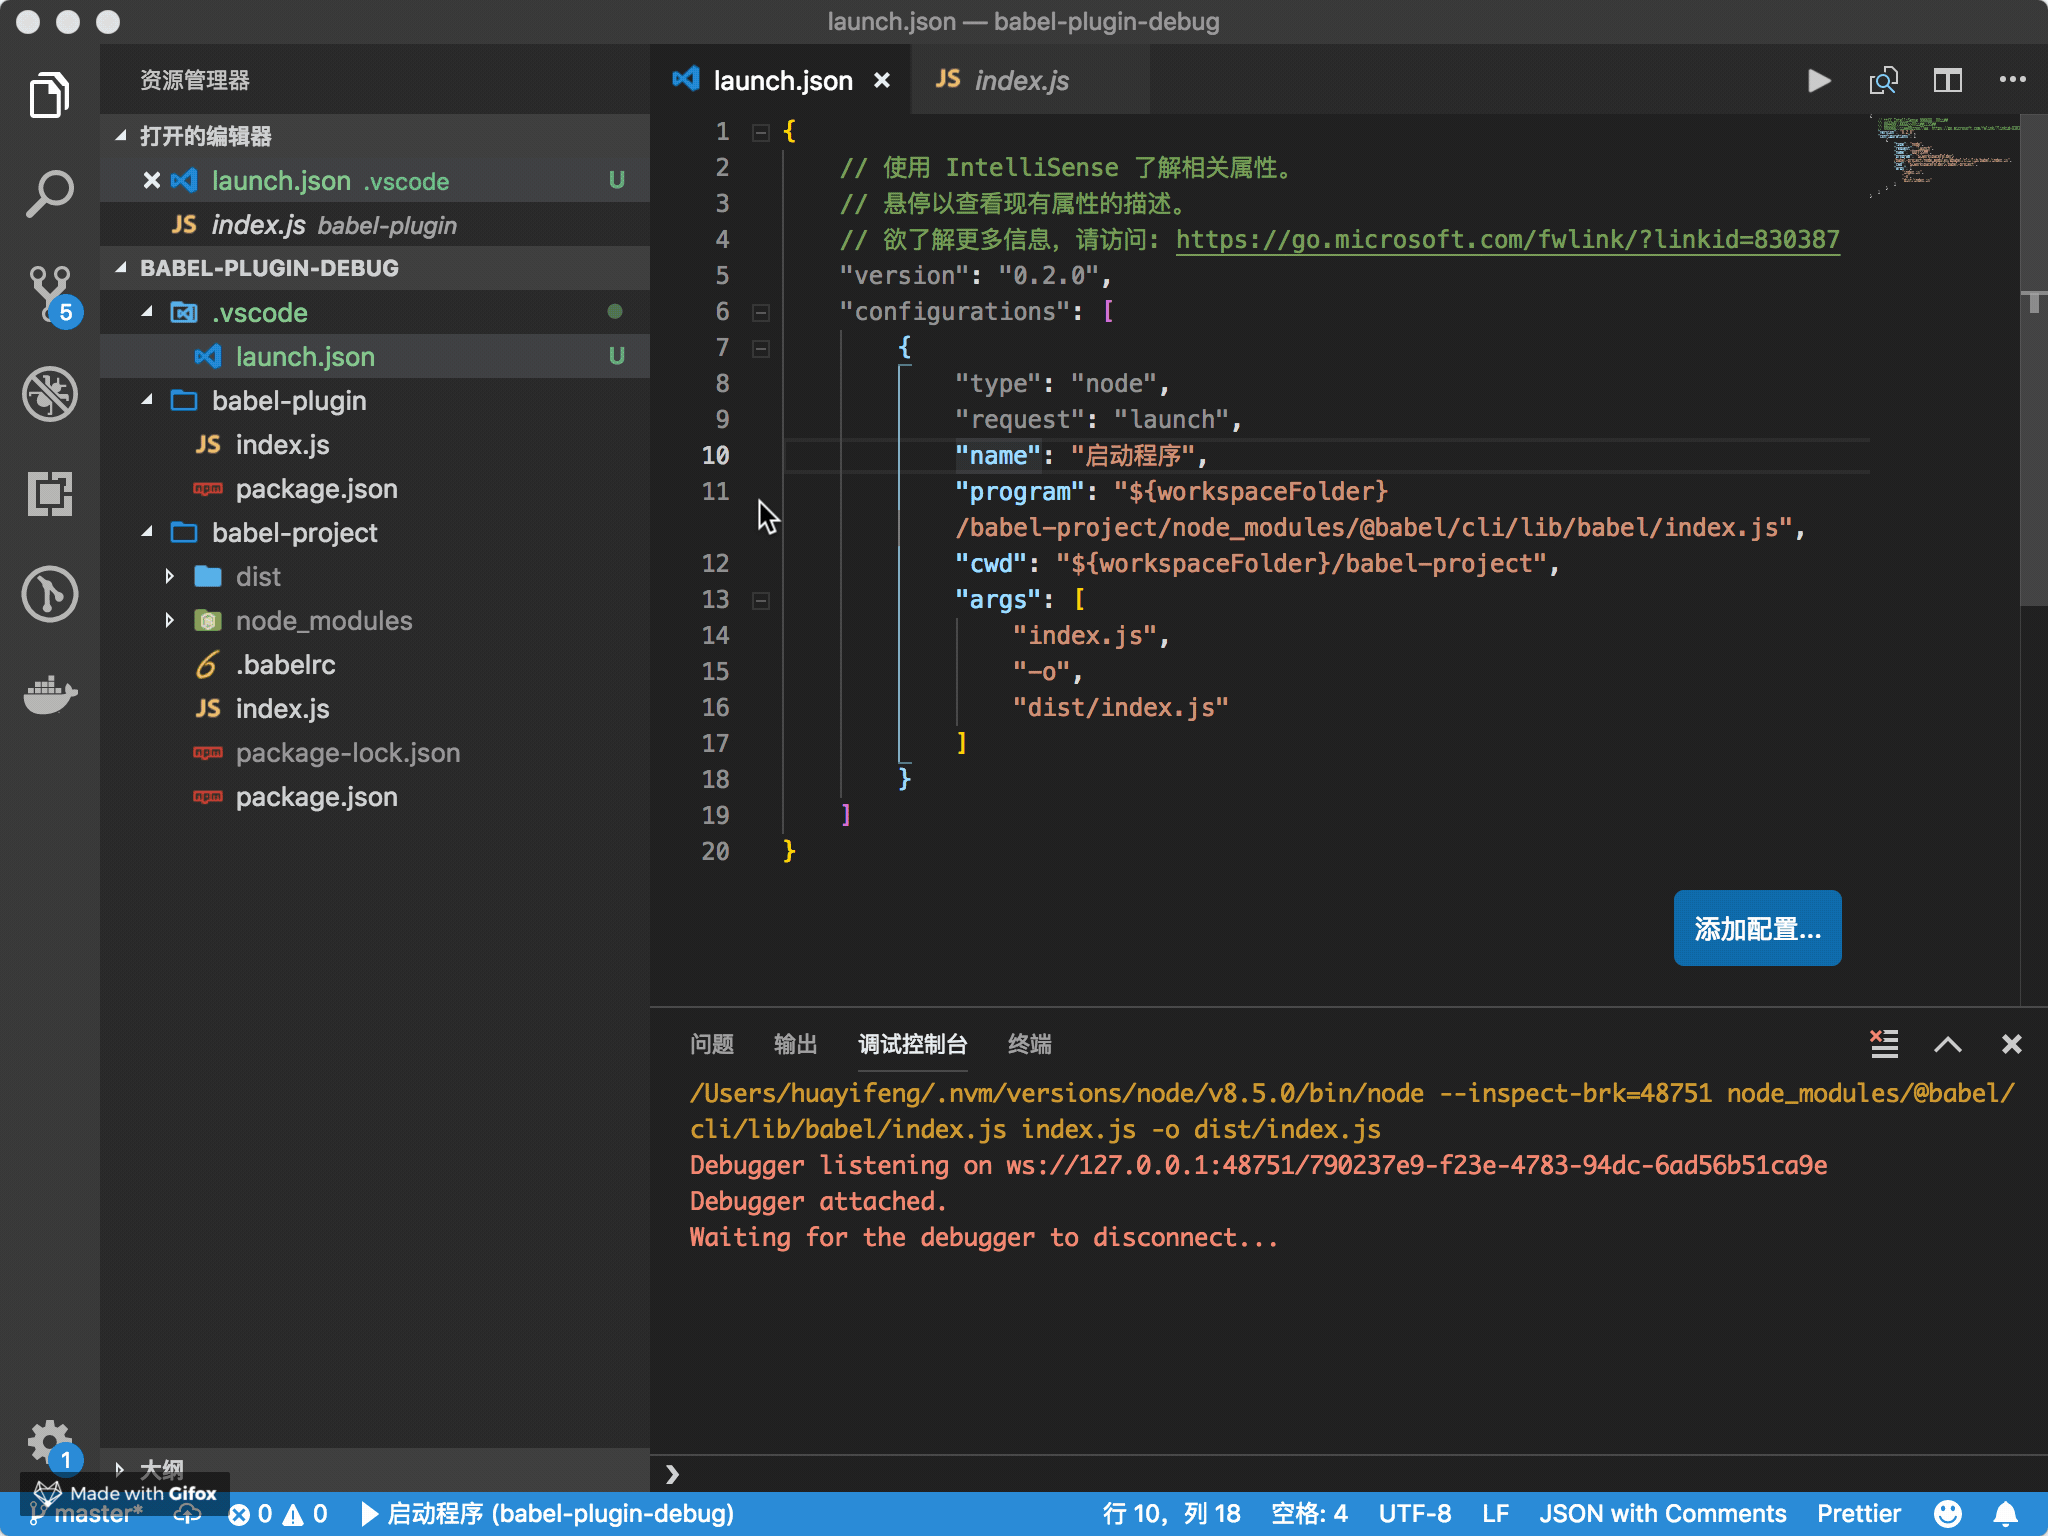Open the GitLens view icon in activity bar
2048x1536 pixels.
coord(49,594)
